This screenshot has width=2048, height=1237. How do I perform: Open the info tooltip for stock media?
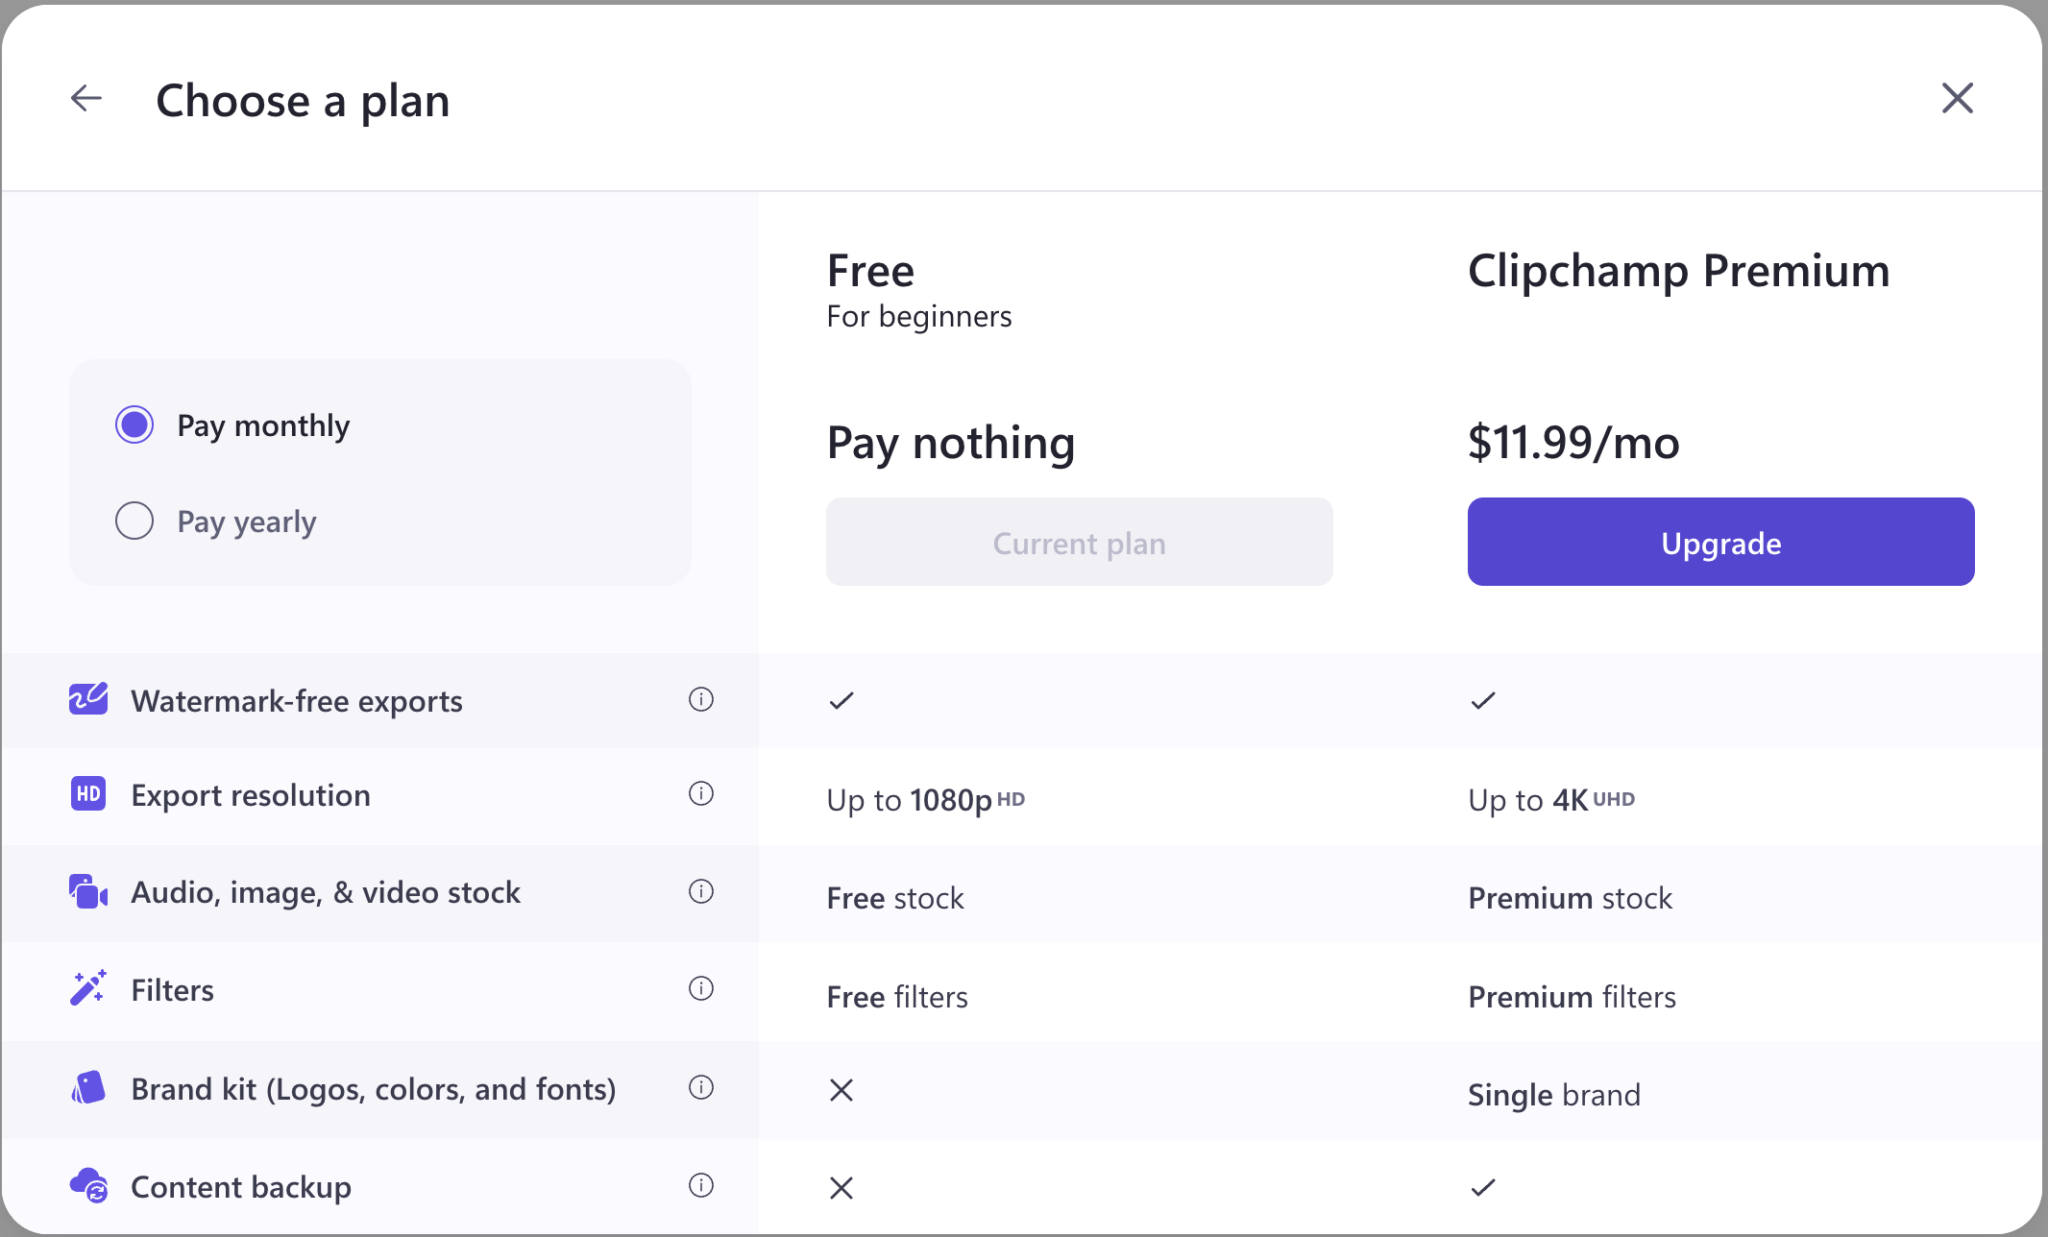point(701,892)
